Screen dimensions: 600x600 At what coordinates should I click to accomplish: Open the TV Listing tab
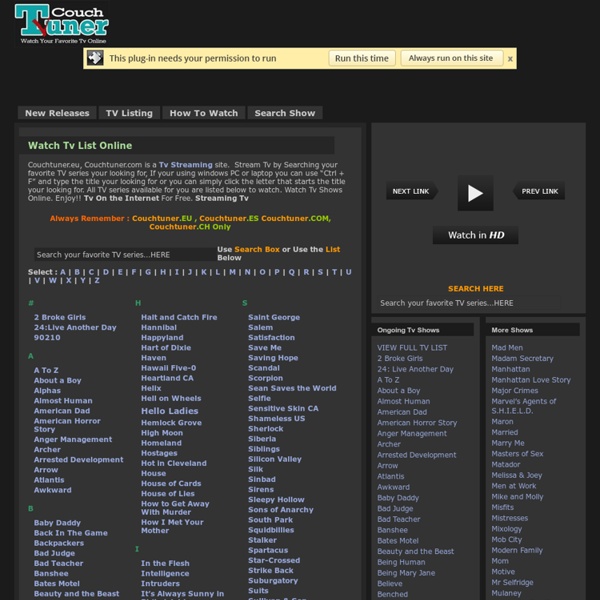tap(129, 113)
